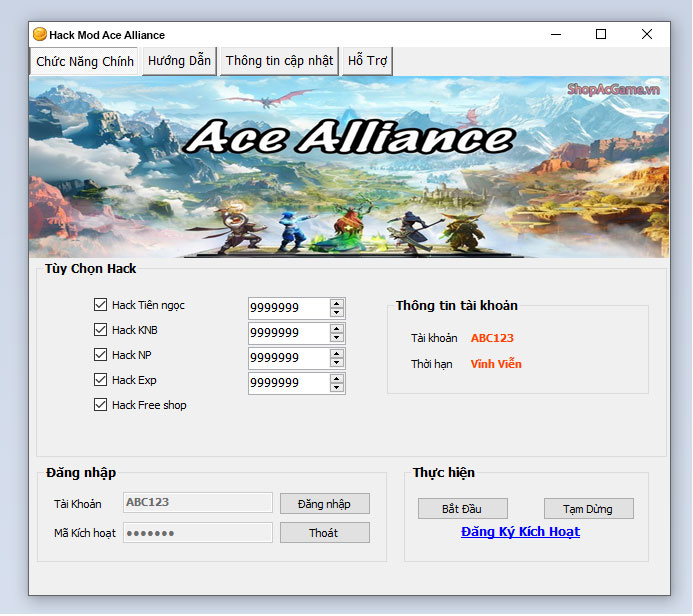This screenshot has width=693, height=616.
Task: Increase the Hack Tiên ngọc value with up arrow
Action: pos(337,304)
